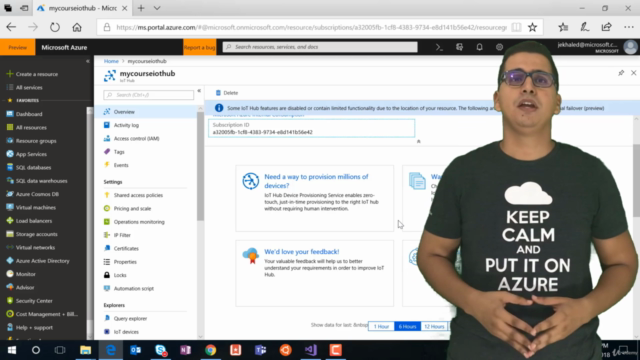This screenshot has width=640, height=360.
Task: Open the Windows Start menu
Action: tap(11, 350)
